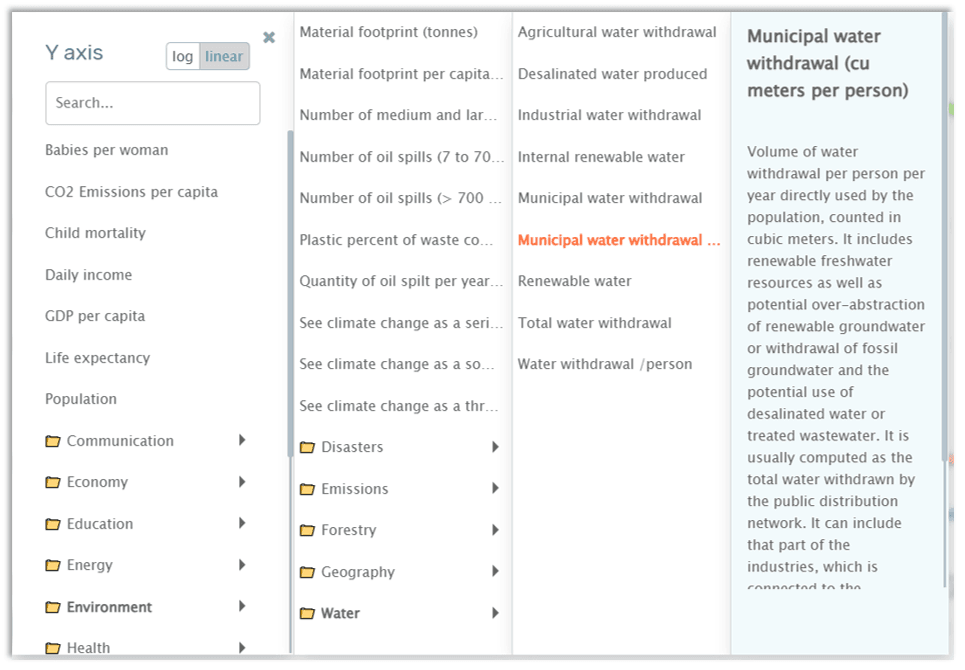
Task: Click the Search input field
Action: 152,103
